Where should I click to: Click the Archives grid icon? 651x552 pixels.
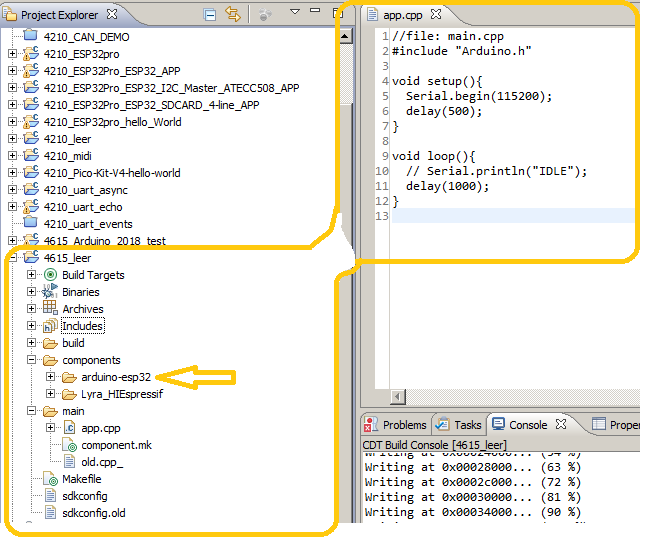tap(50, 308)
